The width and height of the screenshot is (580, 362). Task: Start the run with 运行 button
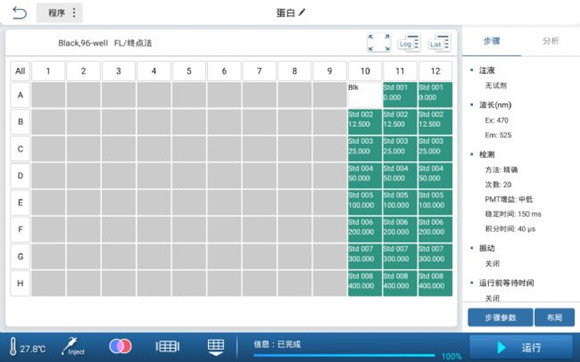[x=521, y=348]
